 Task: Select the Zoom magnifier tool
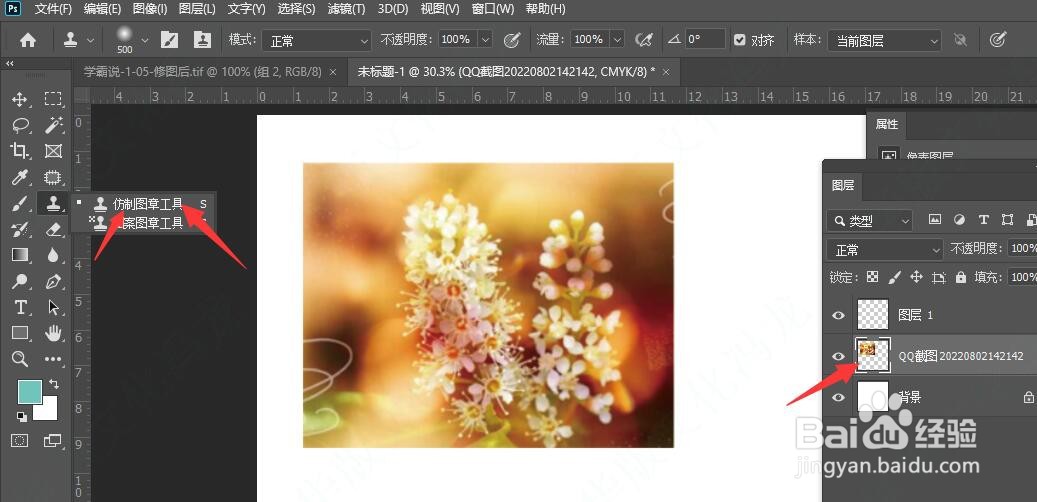click(20, 359)
